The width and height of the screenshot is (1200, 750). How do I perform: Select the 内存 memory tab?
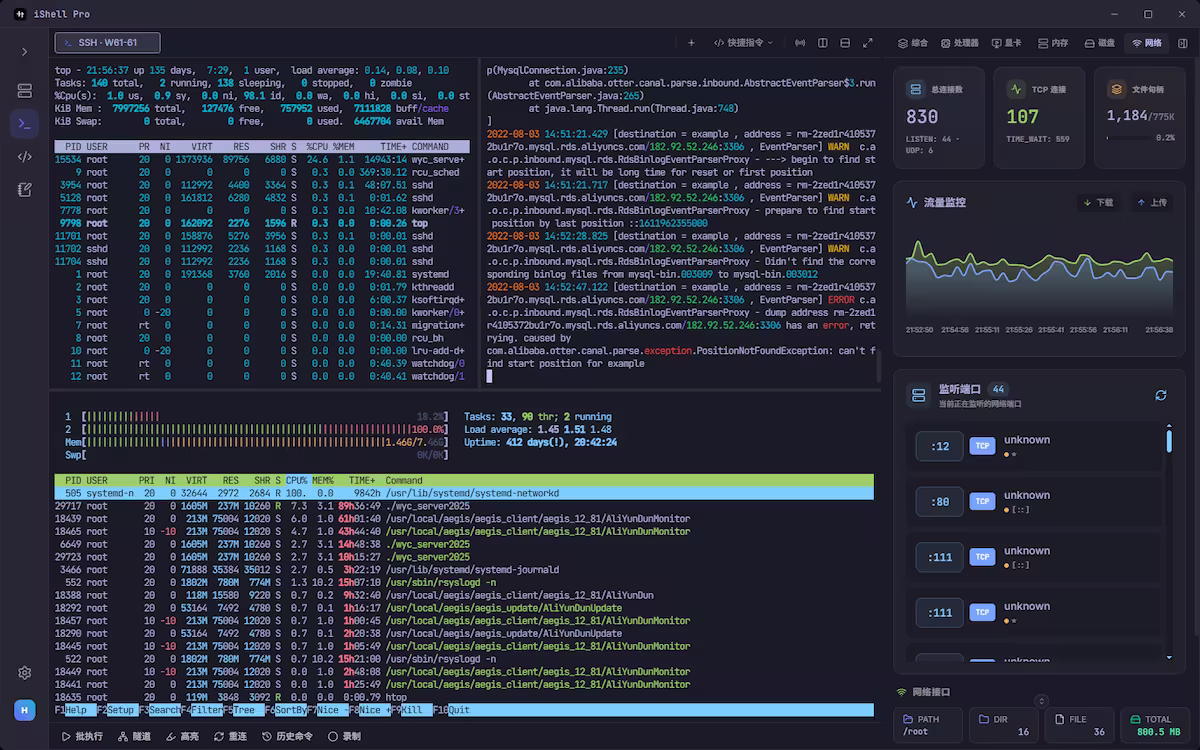point(1053,43)
